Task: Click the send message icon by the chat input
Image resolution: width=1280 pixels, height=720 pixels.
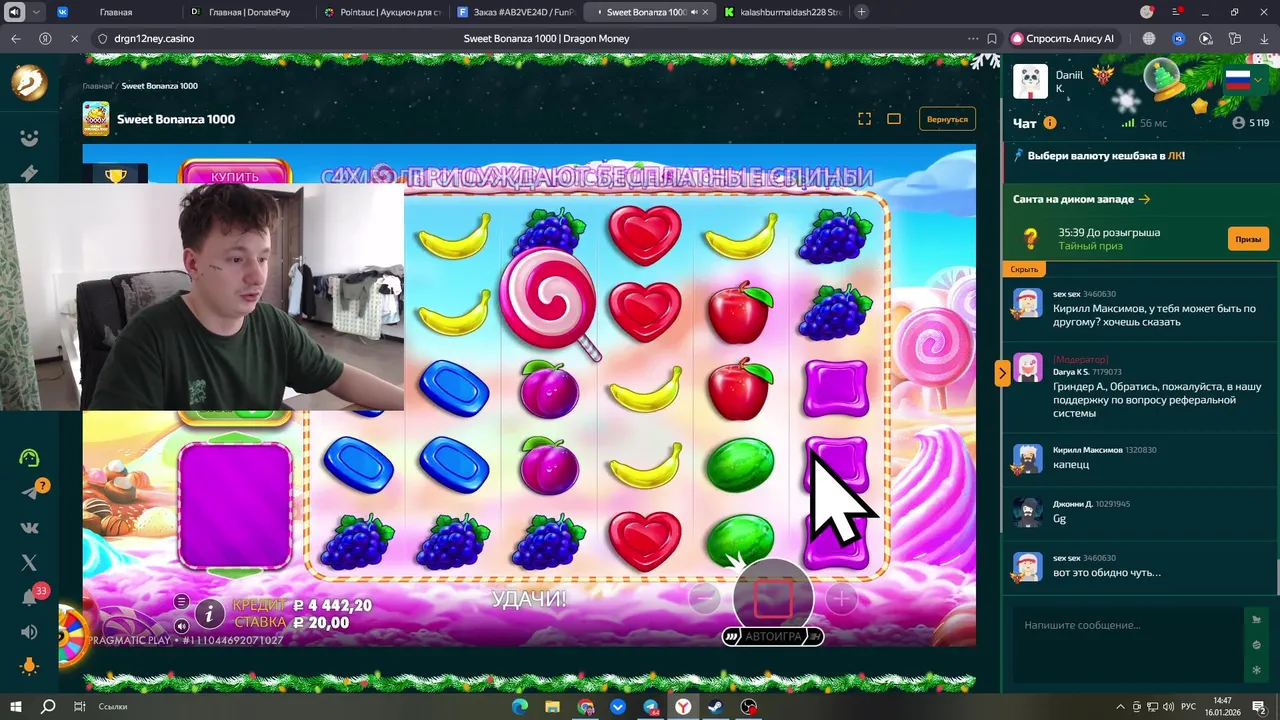Action: 1257,620
